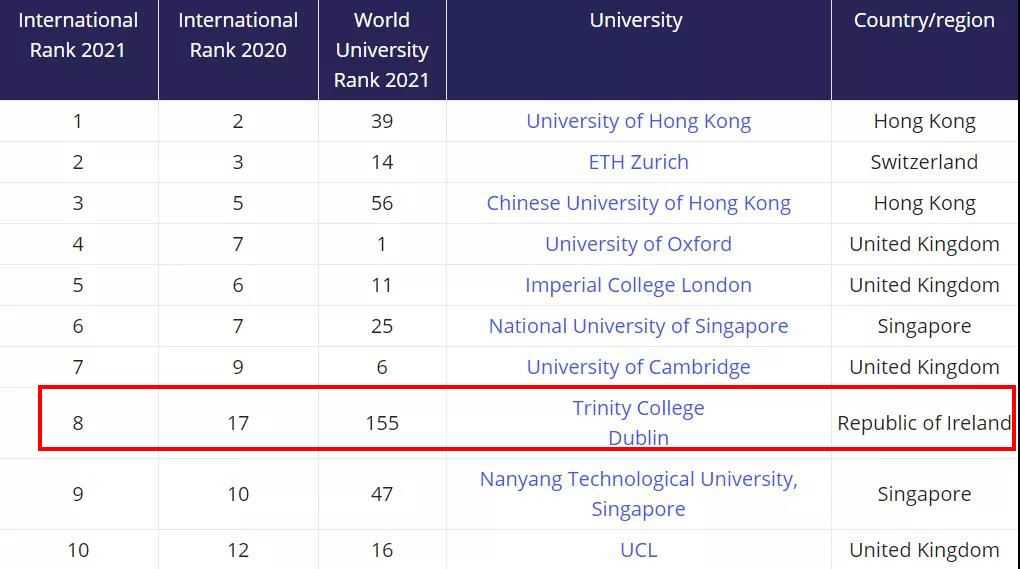Click the International Rank 2020 column header
This screenshot has width=1020, height=569.
238,35
